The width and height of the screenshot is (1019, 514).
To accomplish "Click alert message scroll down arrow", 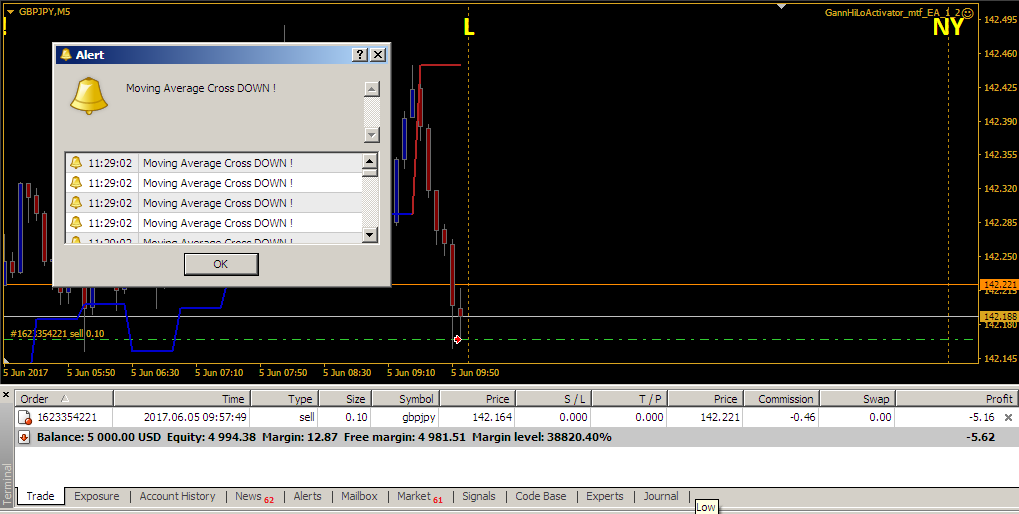I will [372, 135].
